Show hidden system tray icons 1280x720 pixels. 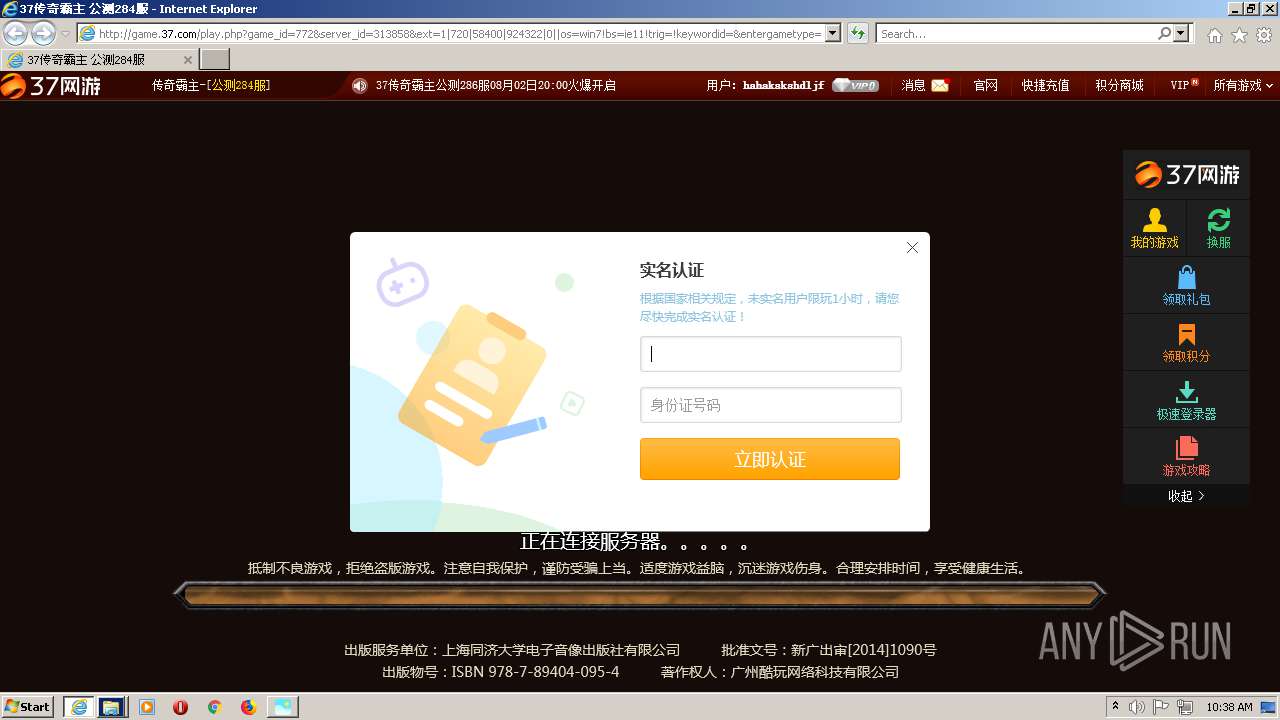click(x=1116, y=707)
